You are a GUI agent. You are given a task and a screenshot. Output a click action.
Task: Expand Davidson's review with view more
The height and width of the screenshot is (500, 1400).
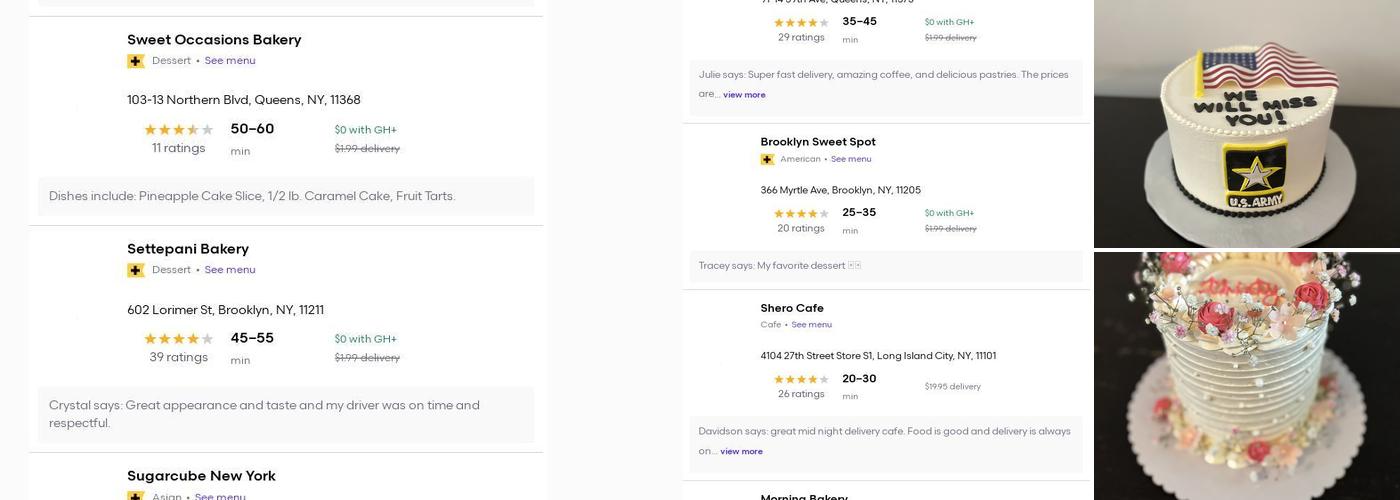741,452
